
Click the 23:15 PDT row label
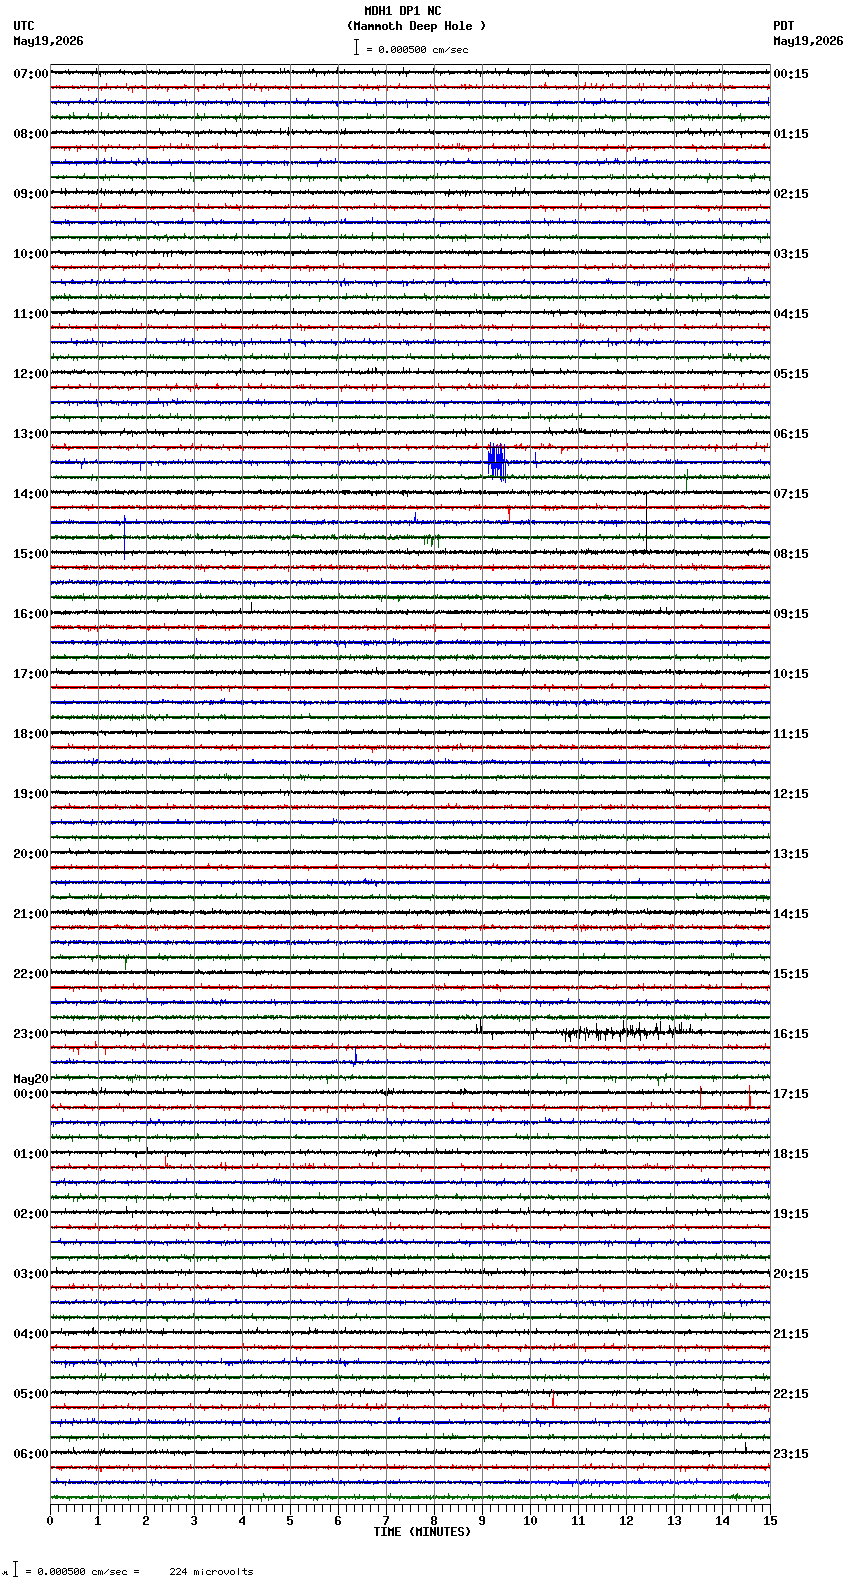pos(791,1454)
